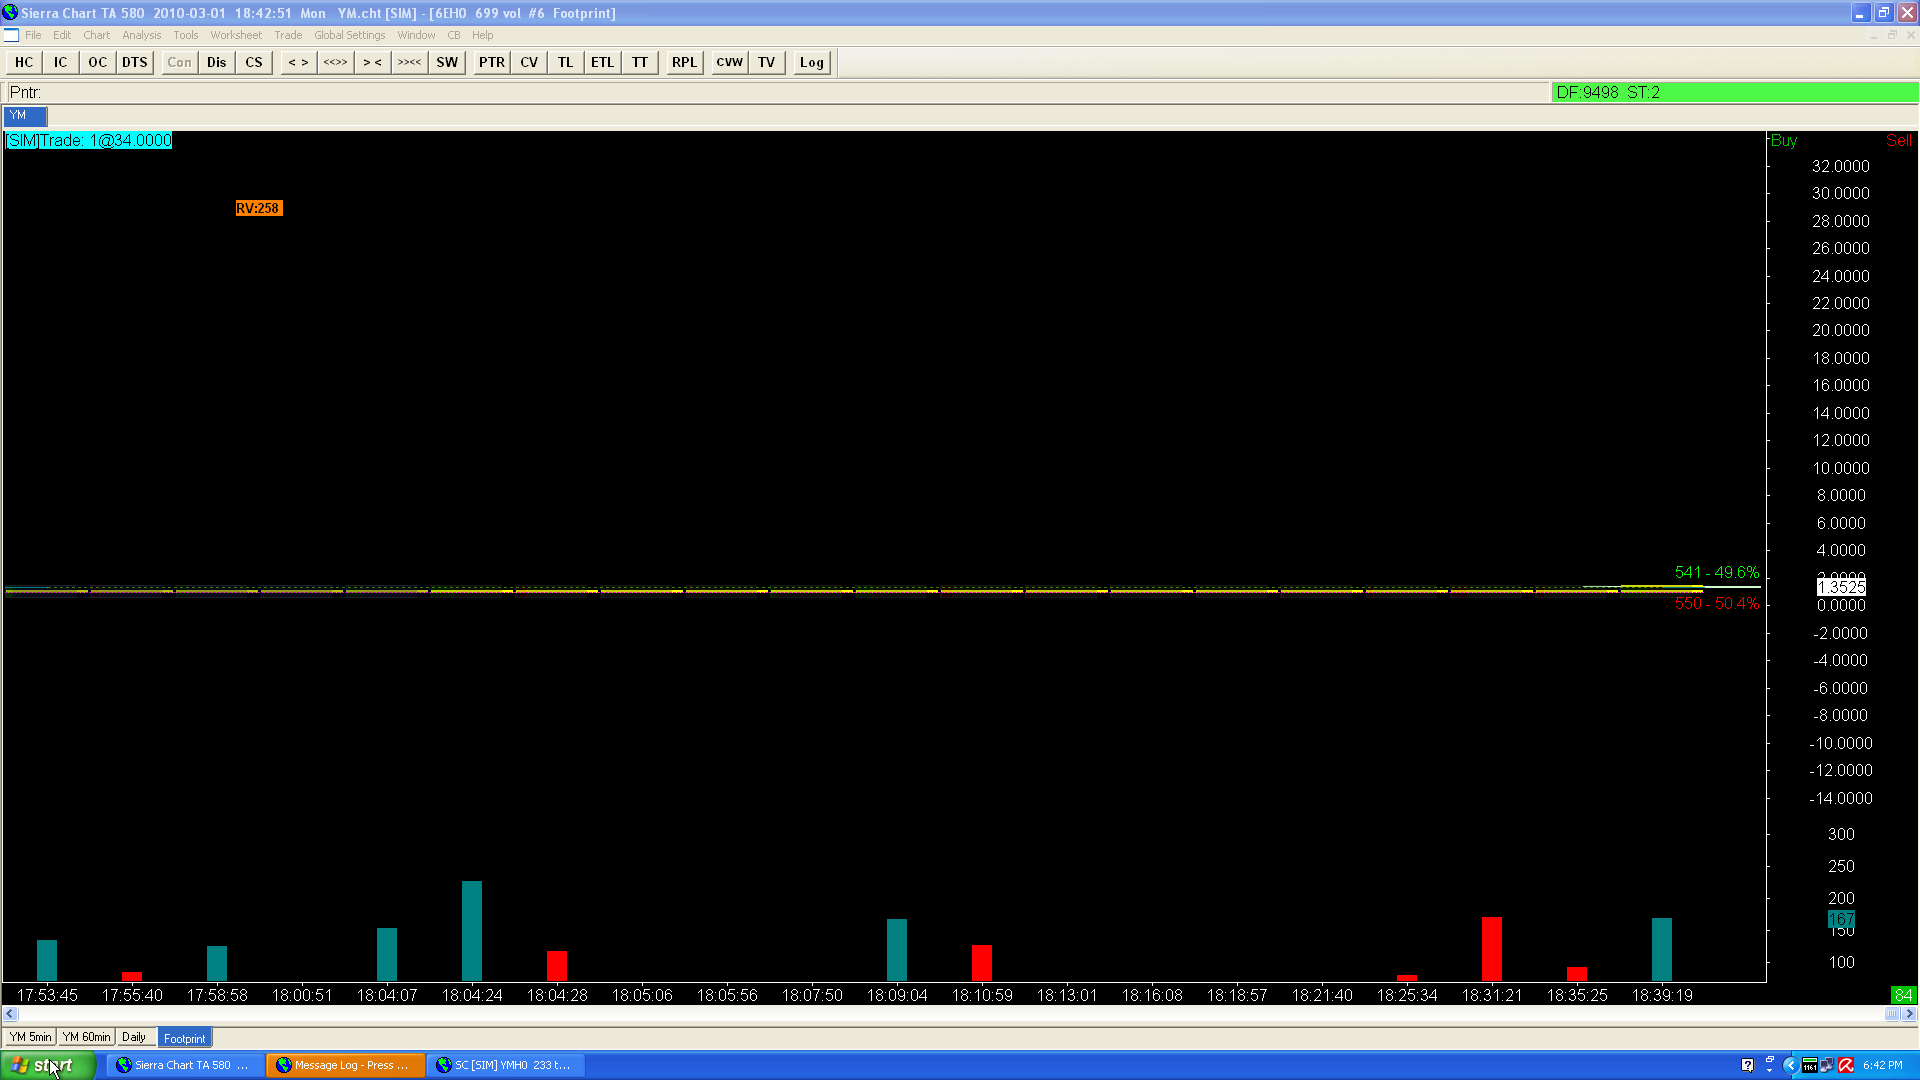The width and height of the screenshot is (1920, 1080).
Task: Click the HC toolbar button
Action: pyautogui.click(x=24, y=62)
